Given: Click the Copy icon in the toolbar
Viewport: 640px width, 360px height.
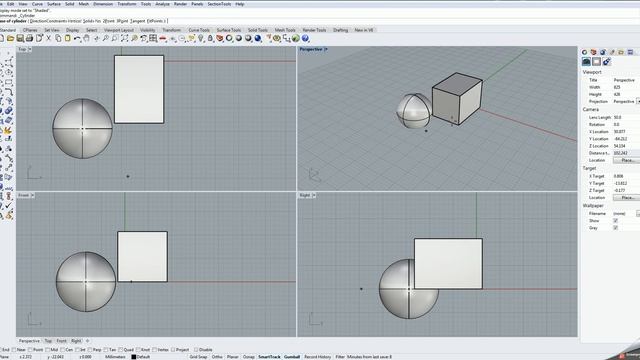Looking at the screenshot, I should [58, 38].
